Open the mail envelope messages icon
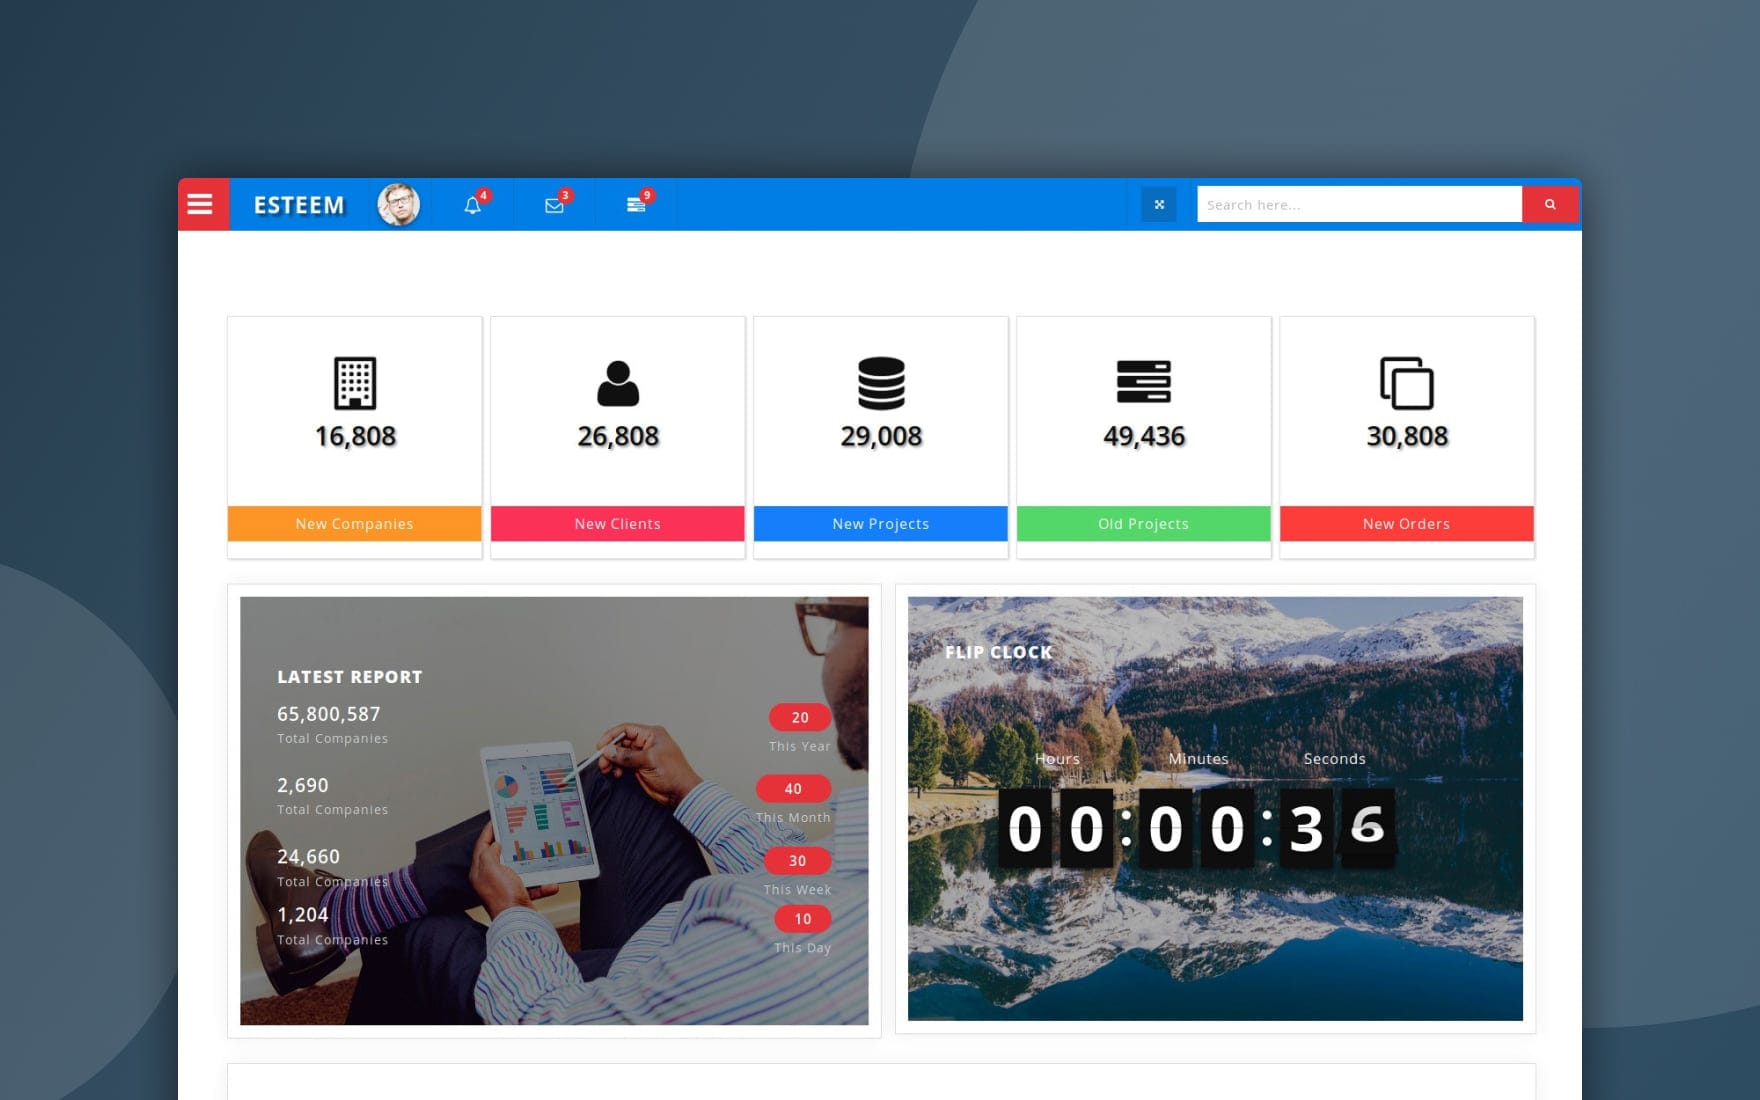Viewport: 1760px width, 1100px height. coord(554,205)
